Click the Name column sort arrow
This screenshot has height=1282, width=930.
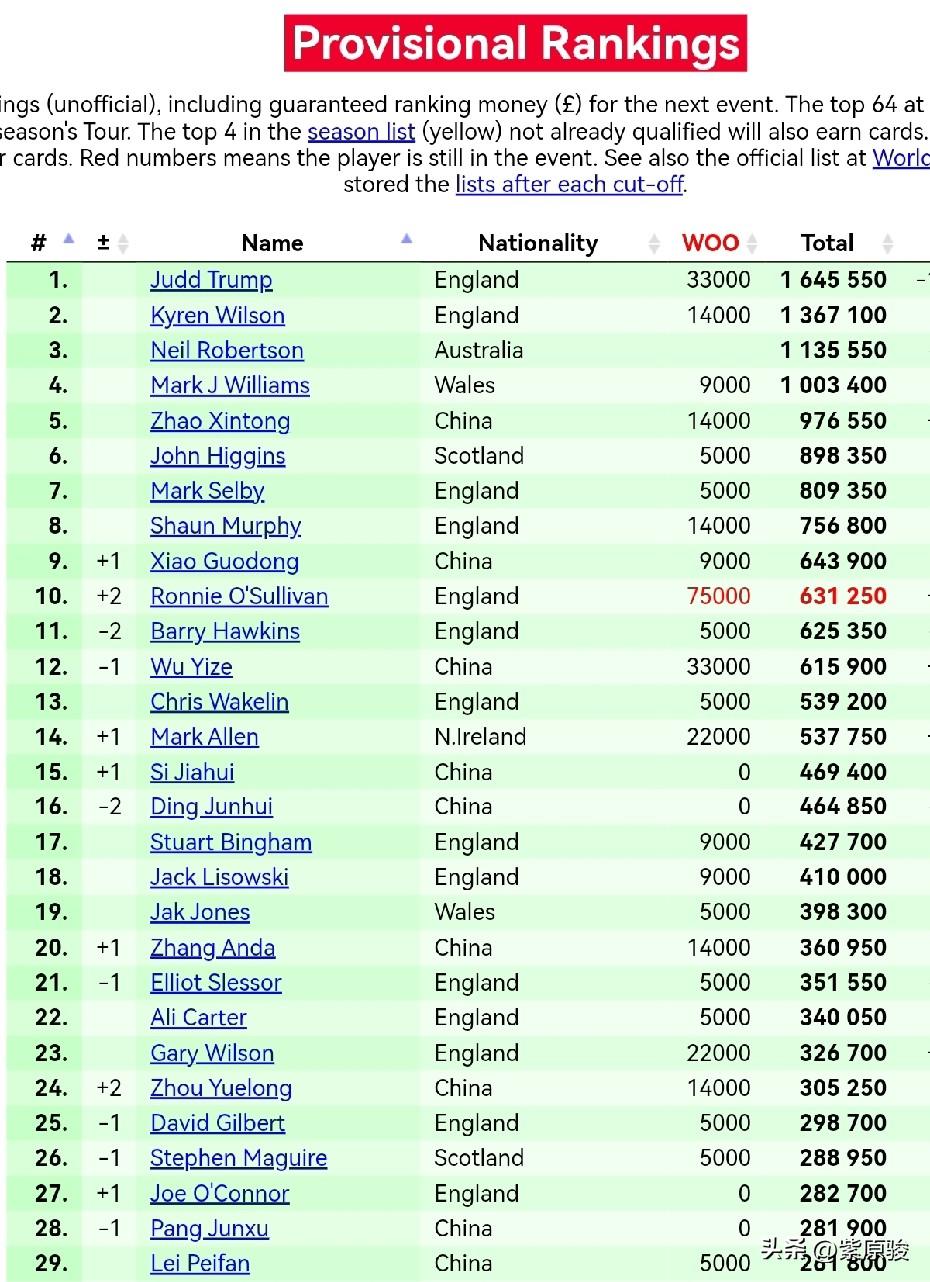point(406,239)
